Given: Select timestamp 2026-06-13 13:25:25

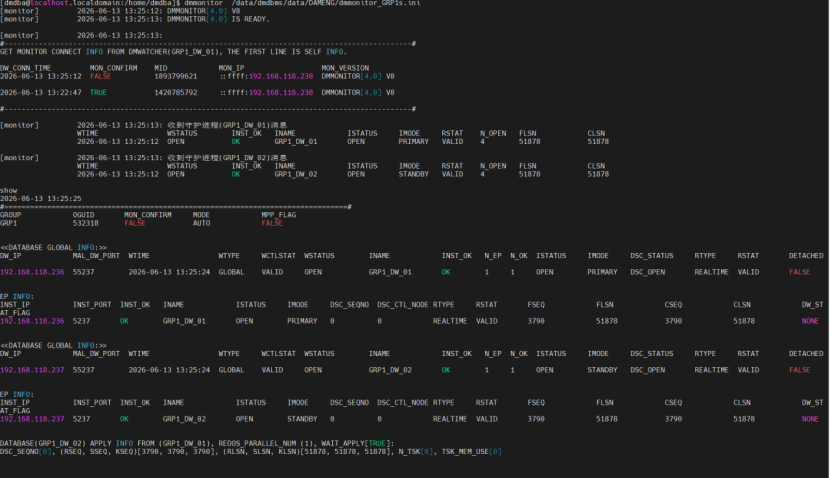Looking at the screenshot, I should click(41, 199).
